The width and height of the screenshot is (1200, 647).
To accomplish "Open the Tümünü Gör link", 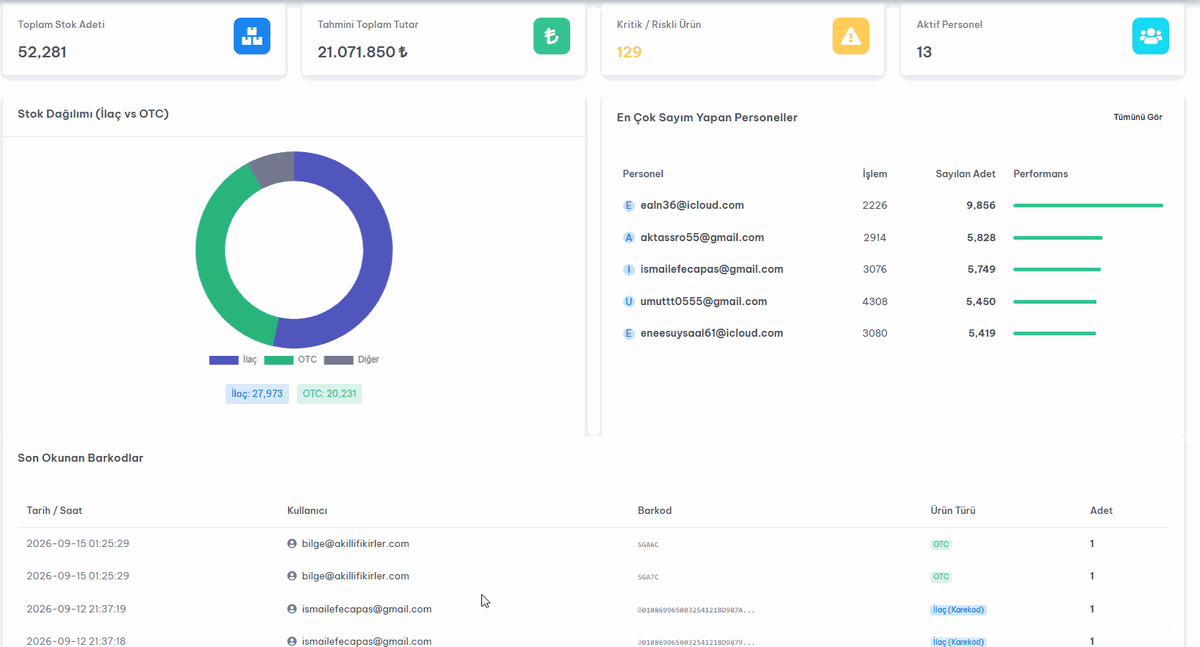I will click(x=1138, y=117).
